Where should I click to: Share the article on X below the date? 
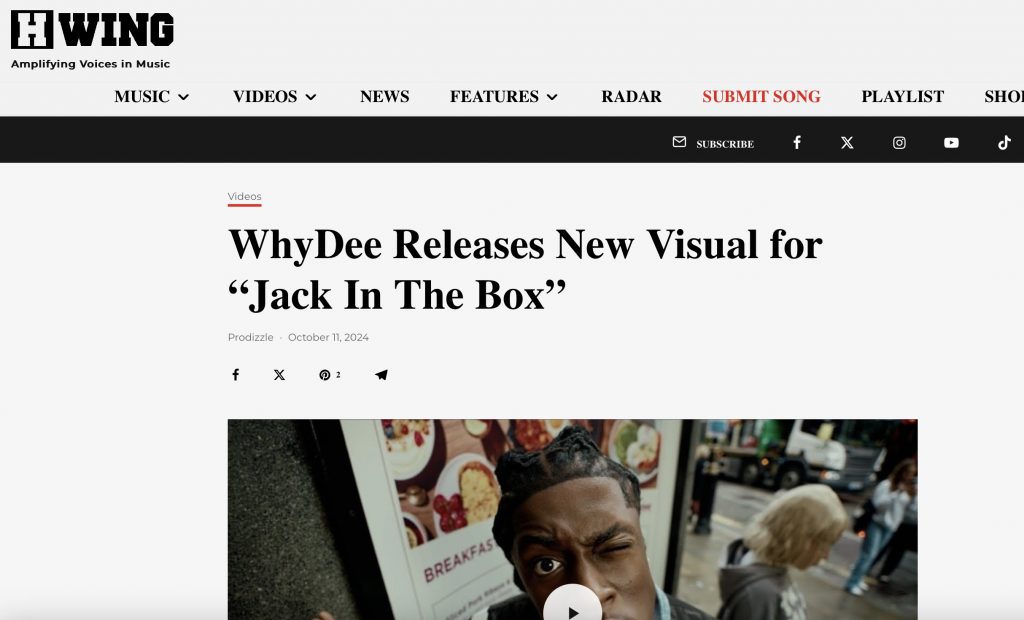[x=280, y=374]
